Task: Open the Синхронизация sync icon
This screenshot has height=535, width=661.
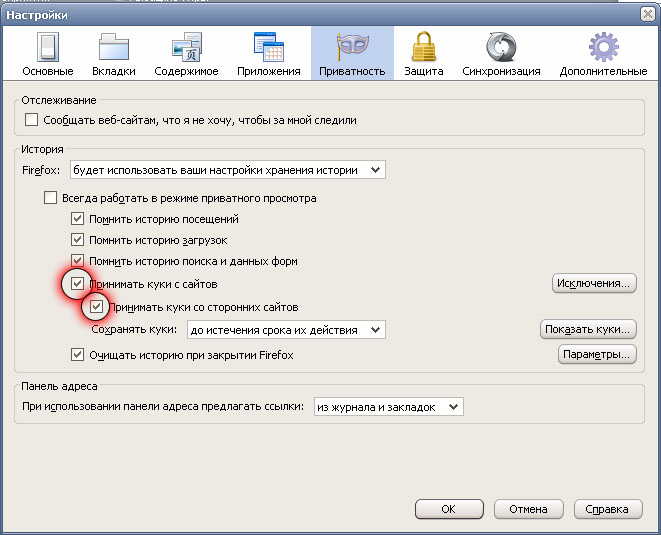Action: 501,49
